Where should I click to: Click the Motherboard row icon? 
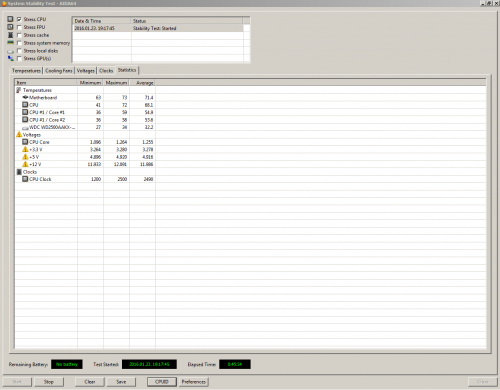[25, 97]
